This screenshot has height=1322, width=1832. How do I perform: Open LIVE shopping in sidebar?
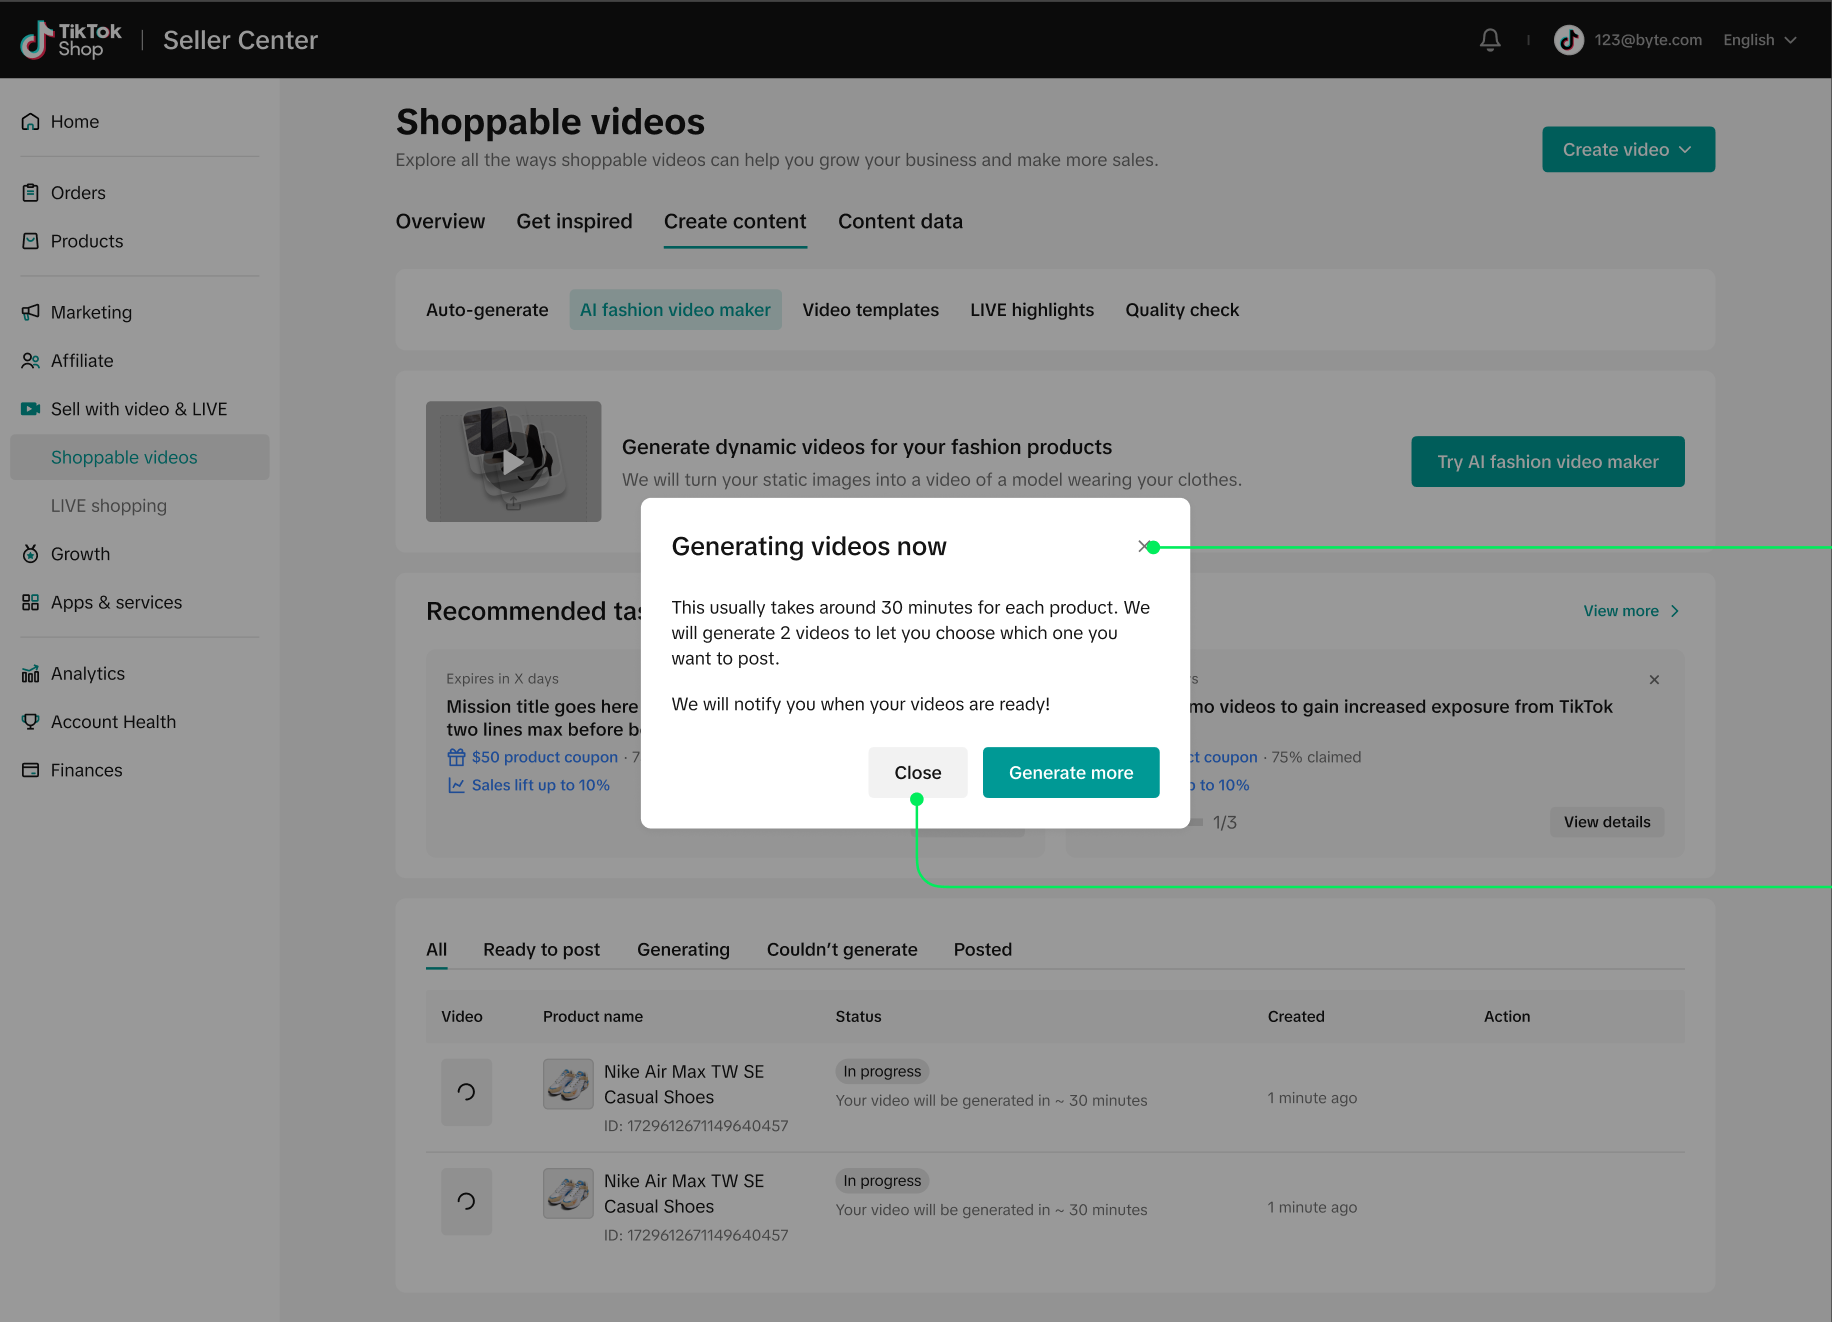pos(109,506)
